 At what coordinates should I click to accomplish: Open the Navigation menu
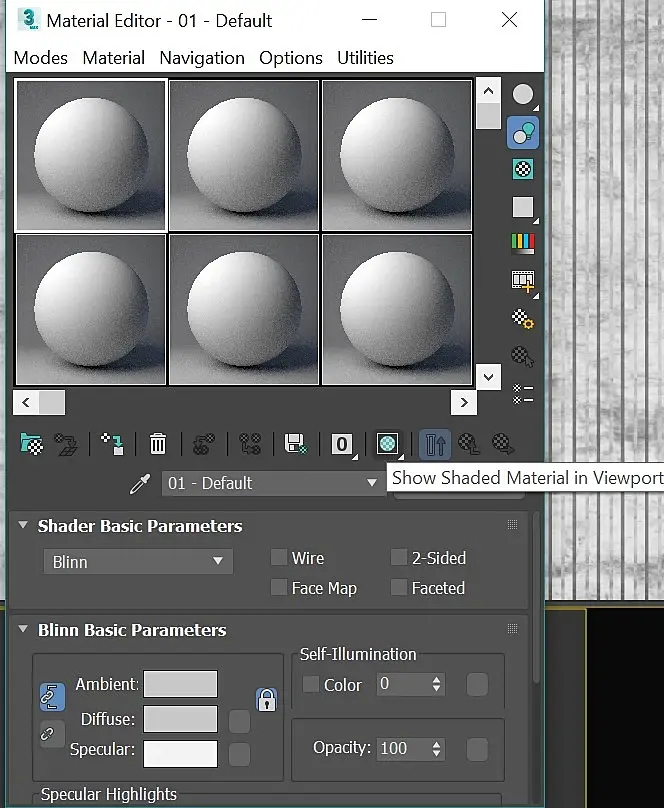click(x=202, y=58)
